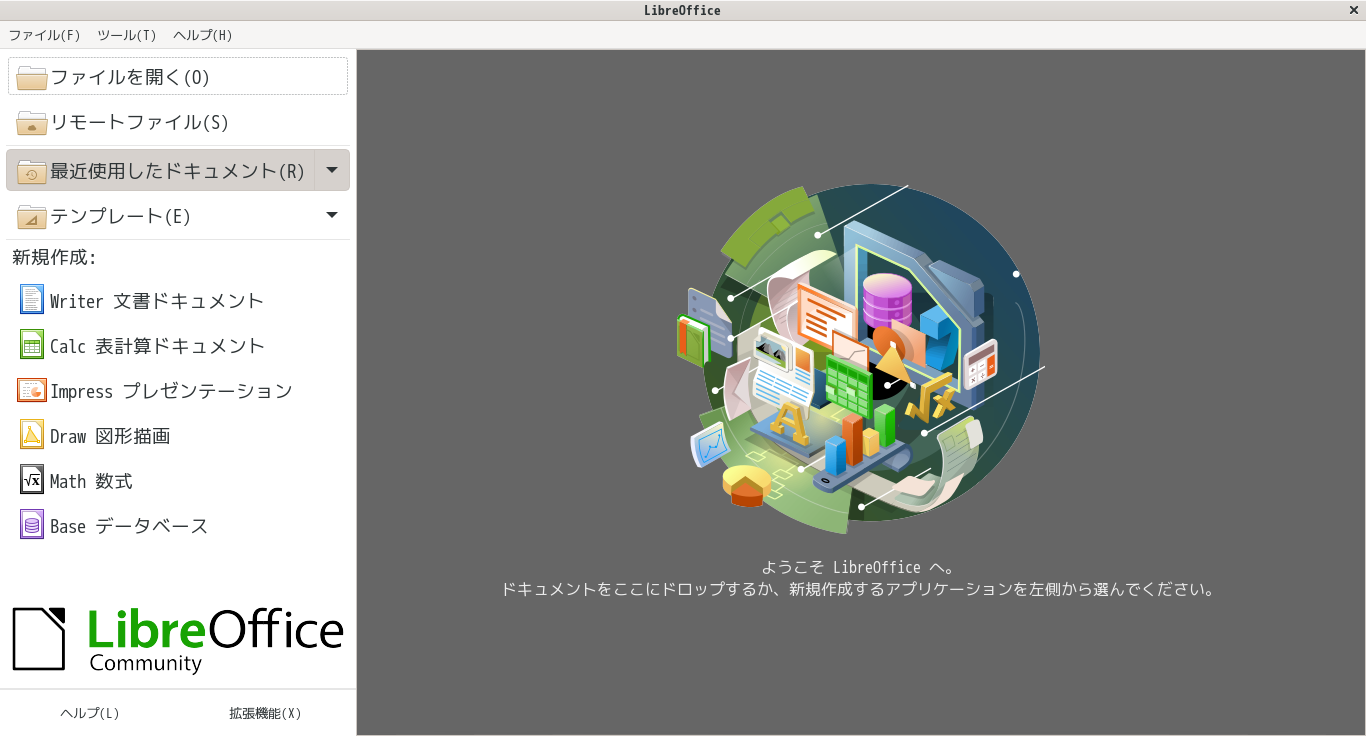This screenshot has width=1366, height=736.
Task: Expand the テンプレート dropdown arrow
Action: (x=332, y=215)
